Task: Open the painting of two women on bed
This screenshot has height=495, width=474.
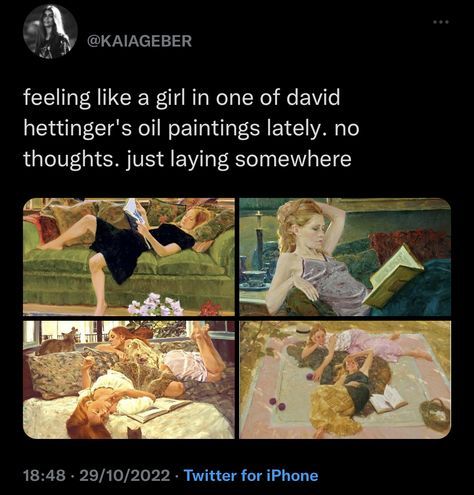Action: (x=129, y=380)
